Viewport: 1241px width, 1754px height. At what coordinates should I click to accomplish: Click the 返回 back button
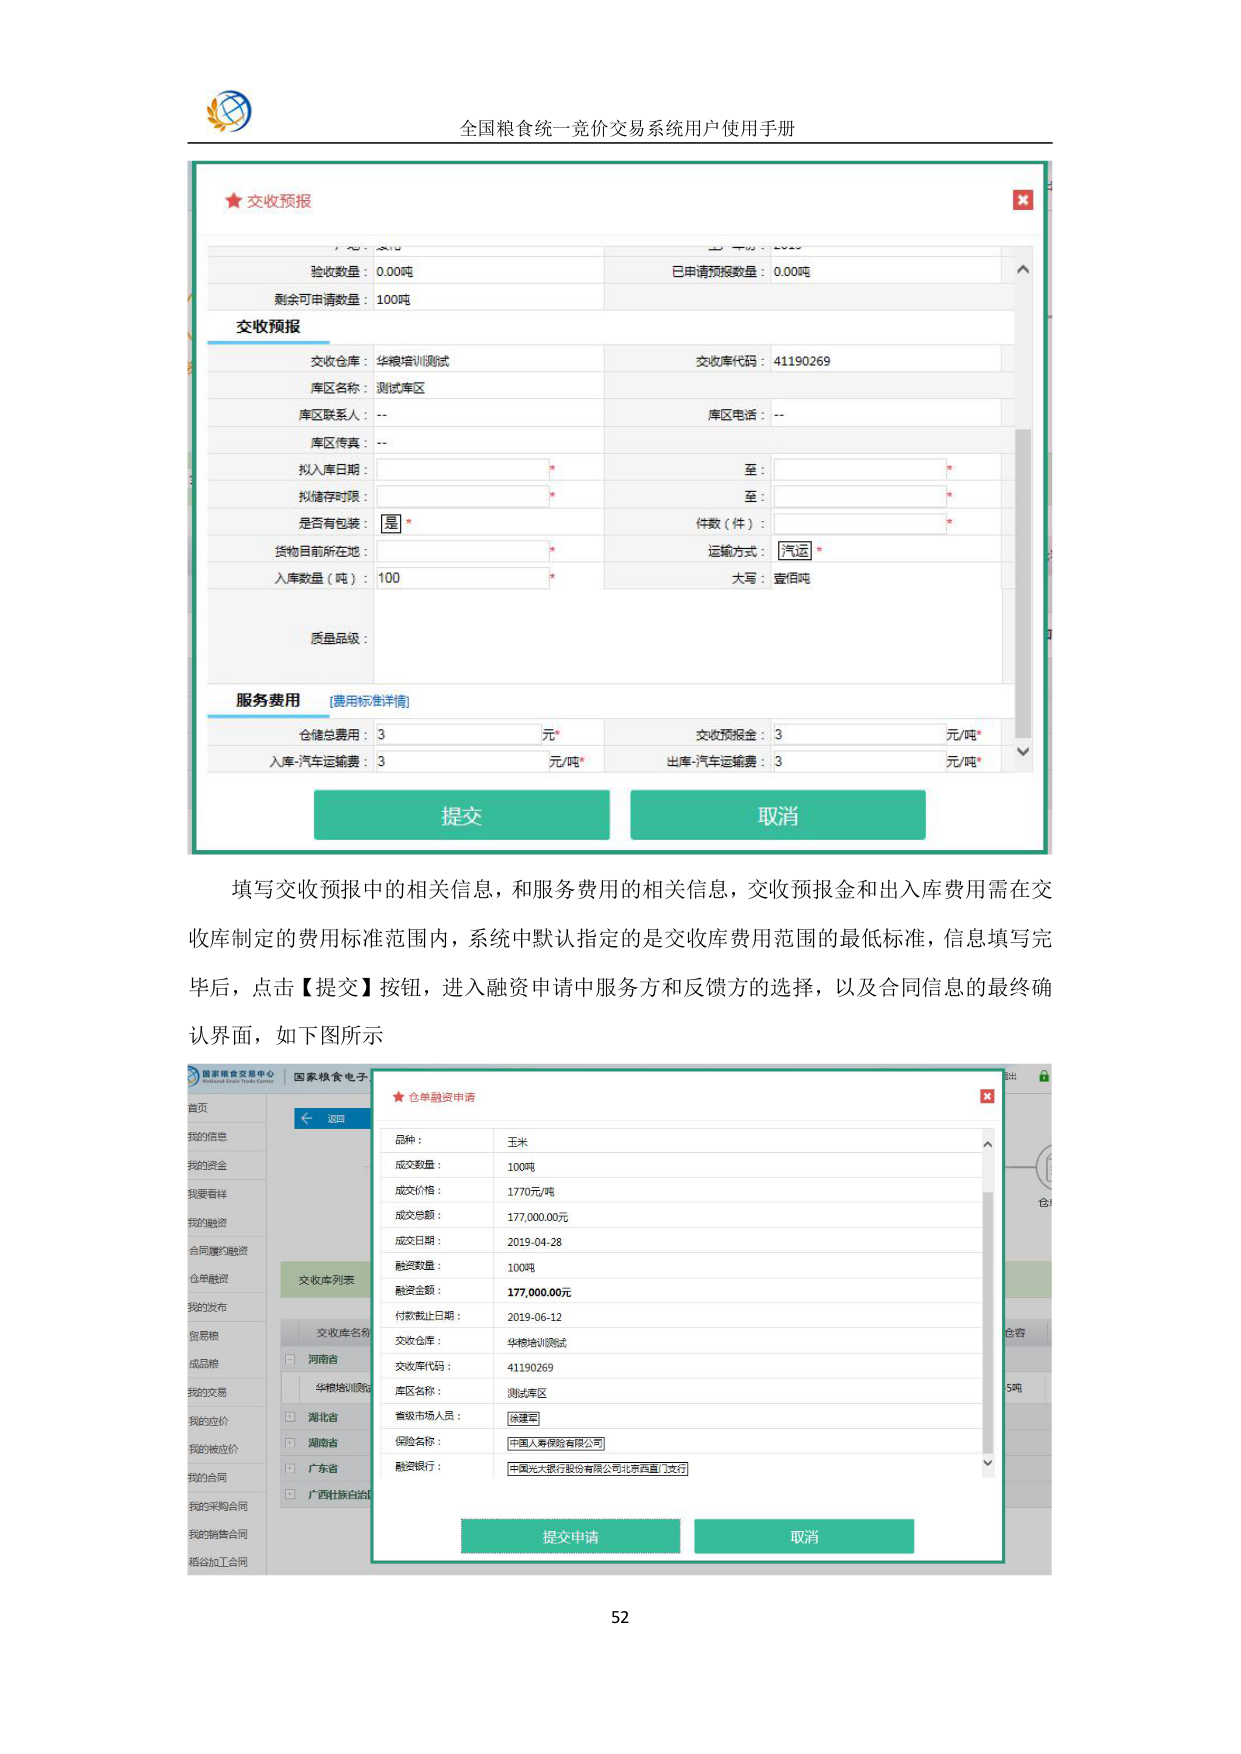(332, 1118)
